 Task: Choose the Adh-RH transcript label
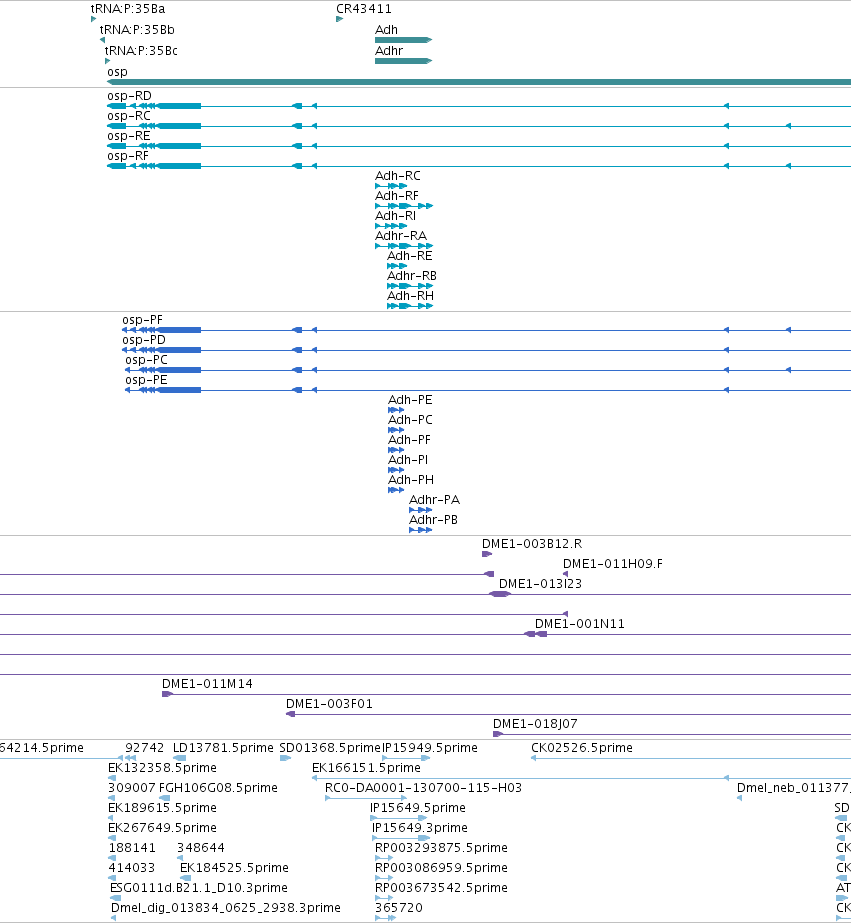[x=410, y=296]
